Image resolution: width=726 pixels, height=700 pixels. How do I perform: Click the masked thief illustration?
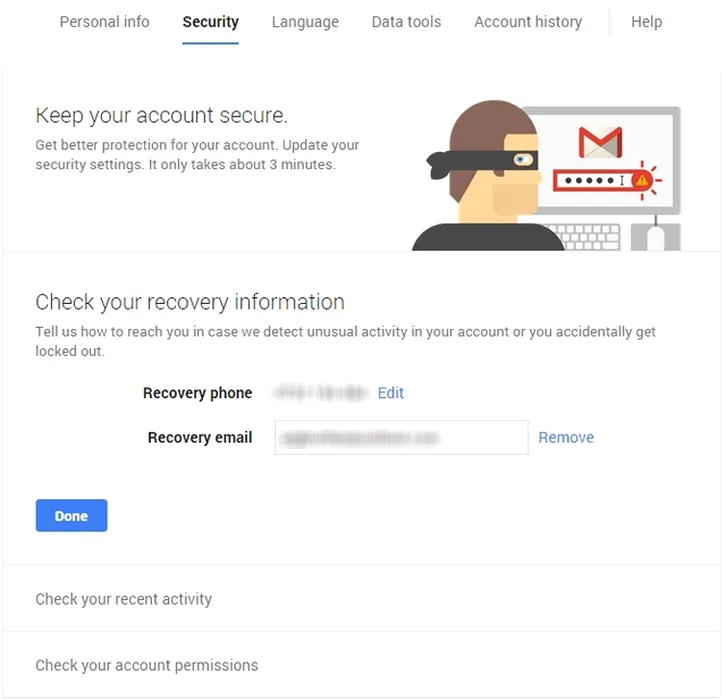(x=488, y=176)
